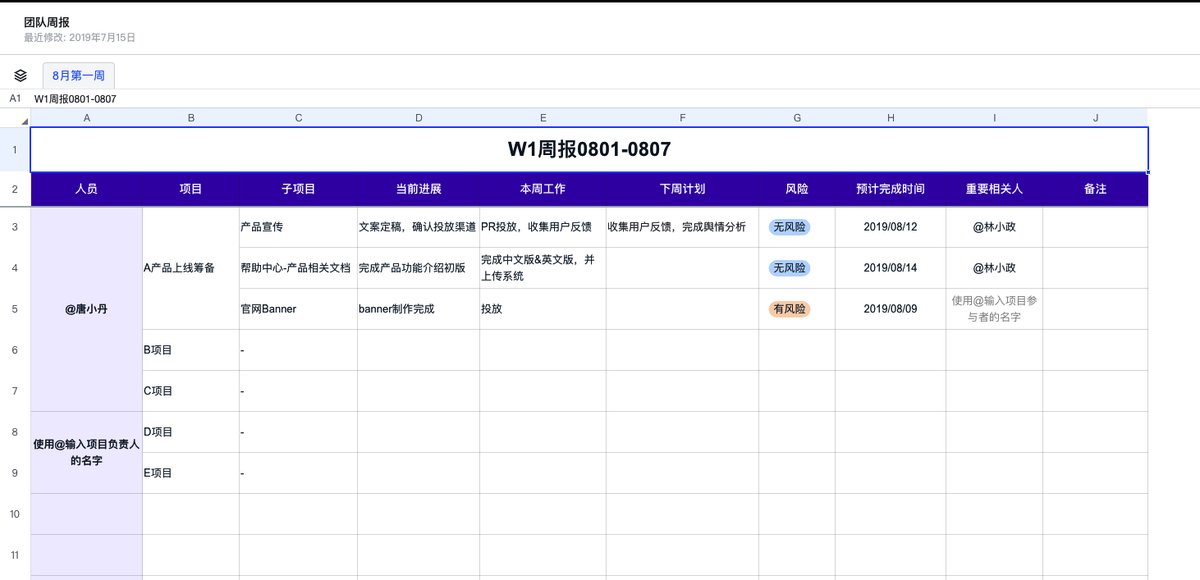1200x580 pixels.
Task: Click the 风险 header cell
Action: point(797,189)
